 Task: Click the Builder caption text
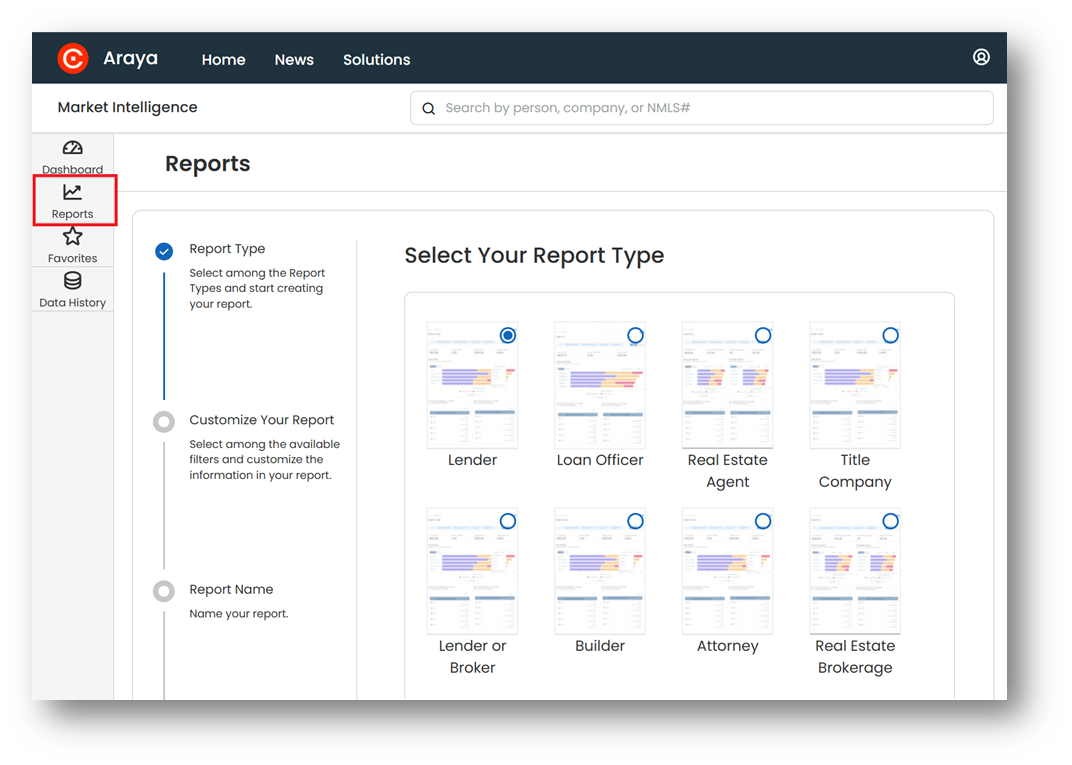[x=600, y=646]
